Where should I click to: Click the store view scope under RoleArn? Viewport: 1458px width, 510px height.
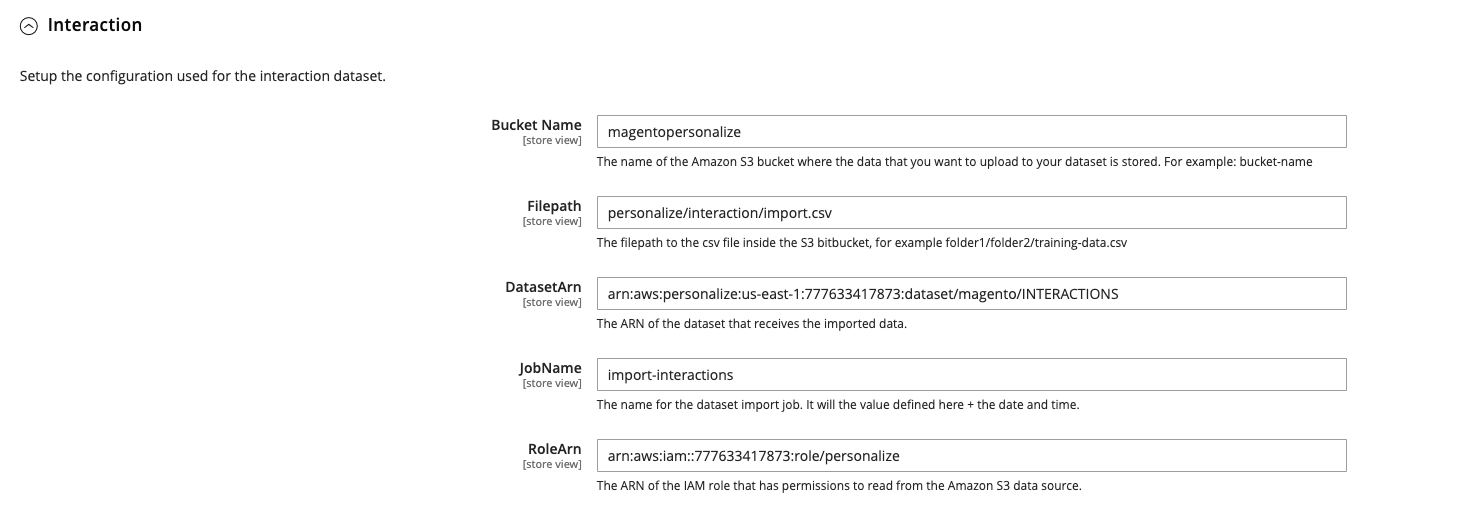[x=551, y=464]
